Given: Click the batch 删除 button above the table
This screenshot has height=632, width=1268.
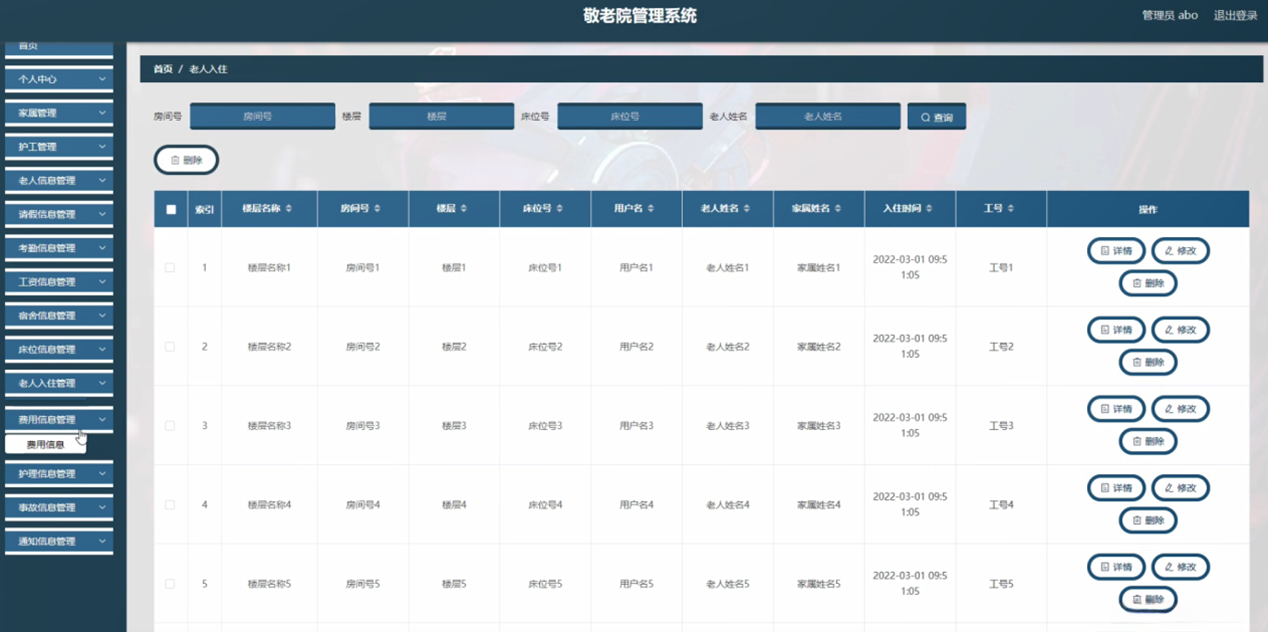Looking at the screenshot, I should [x=186, y=160].
